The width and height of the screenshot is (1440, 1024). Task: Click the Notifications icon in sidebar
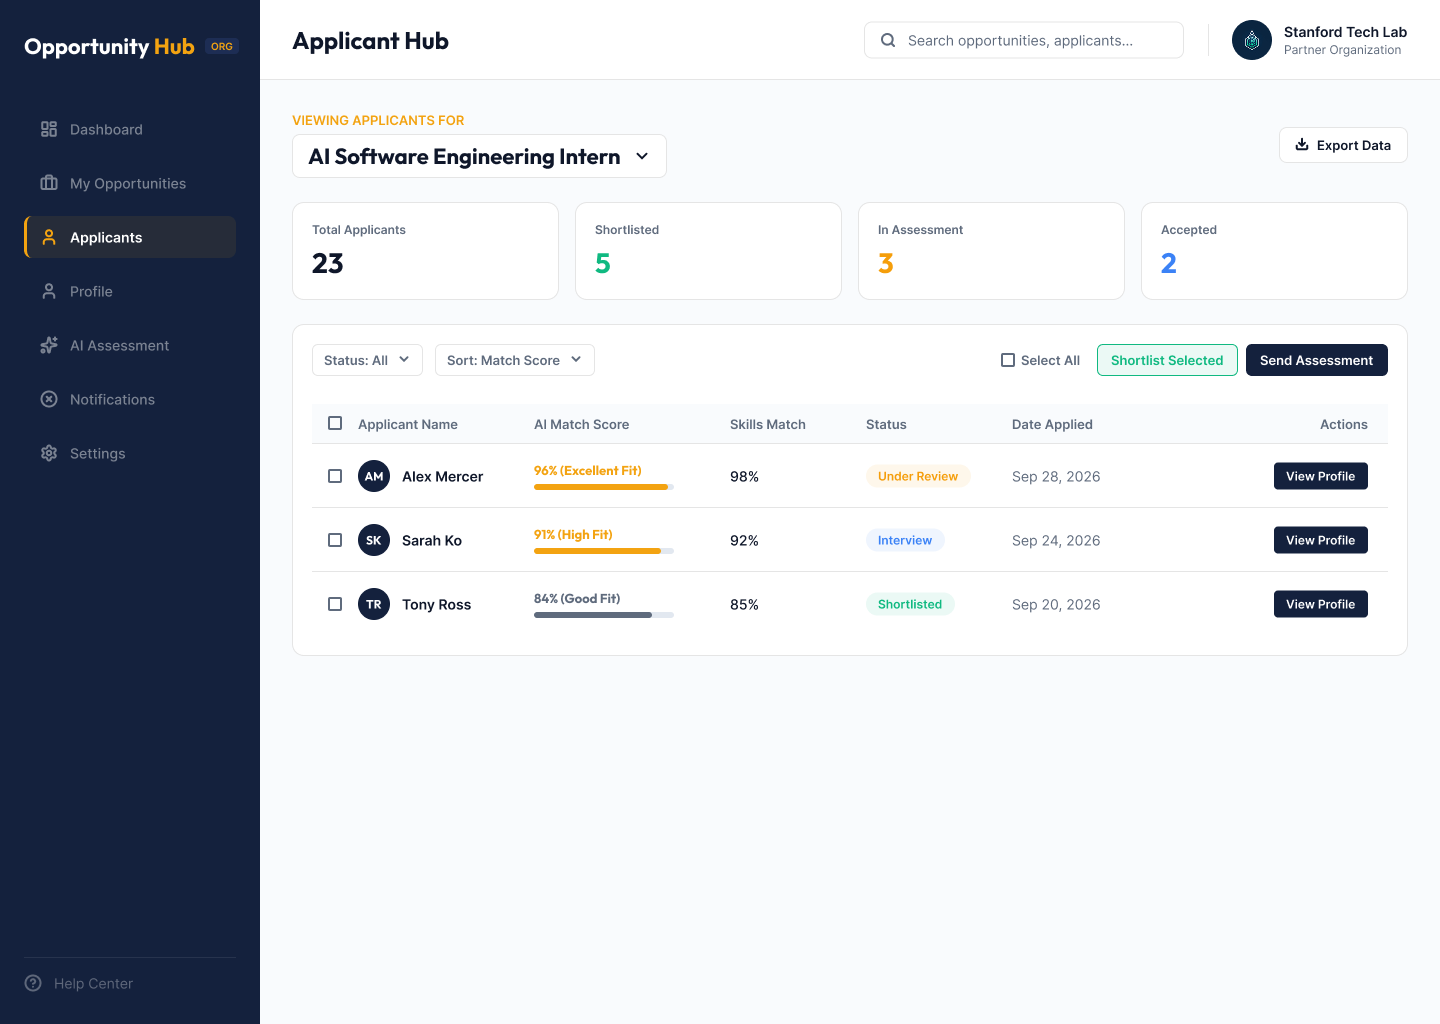(49, 399)
